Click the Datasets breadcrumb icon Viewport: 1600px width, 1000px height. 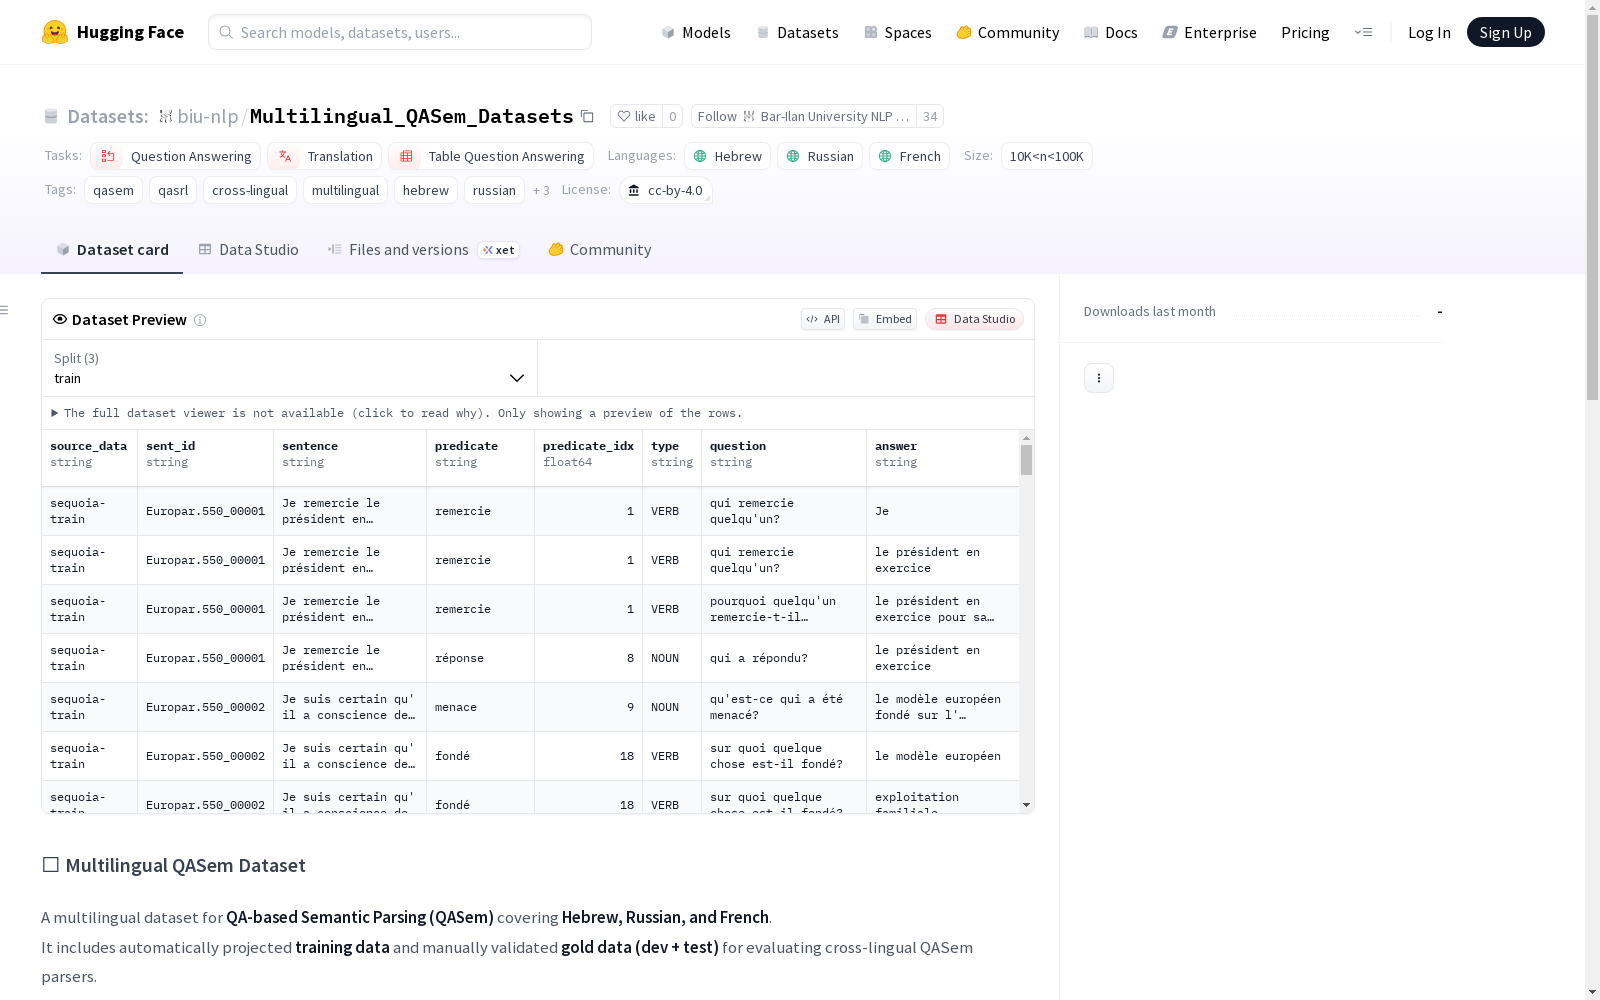tap(51, 117)
